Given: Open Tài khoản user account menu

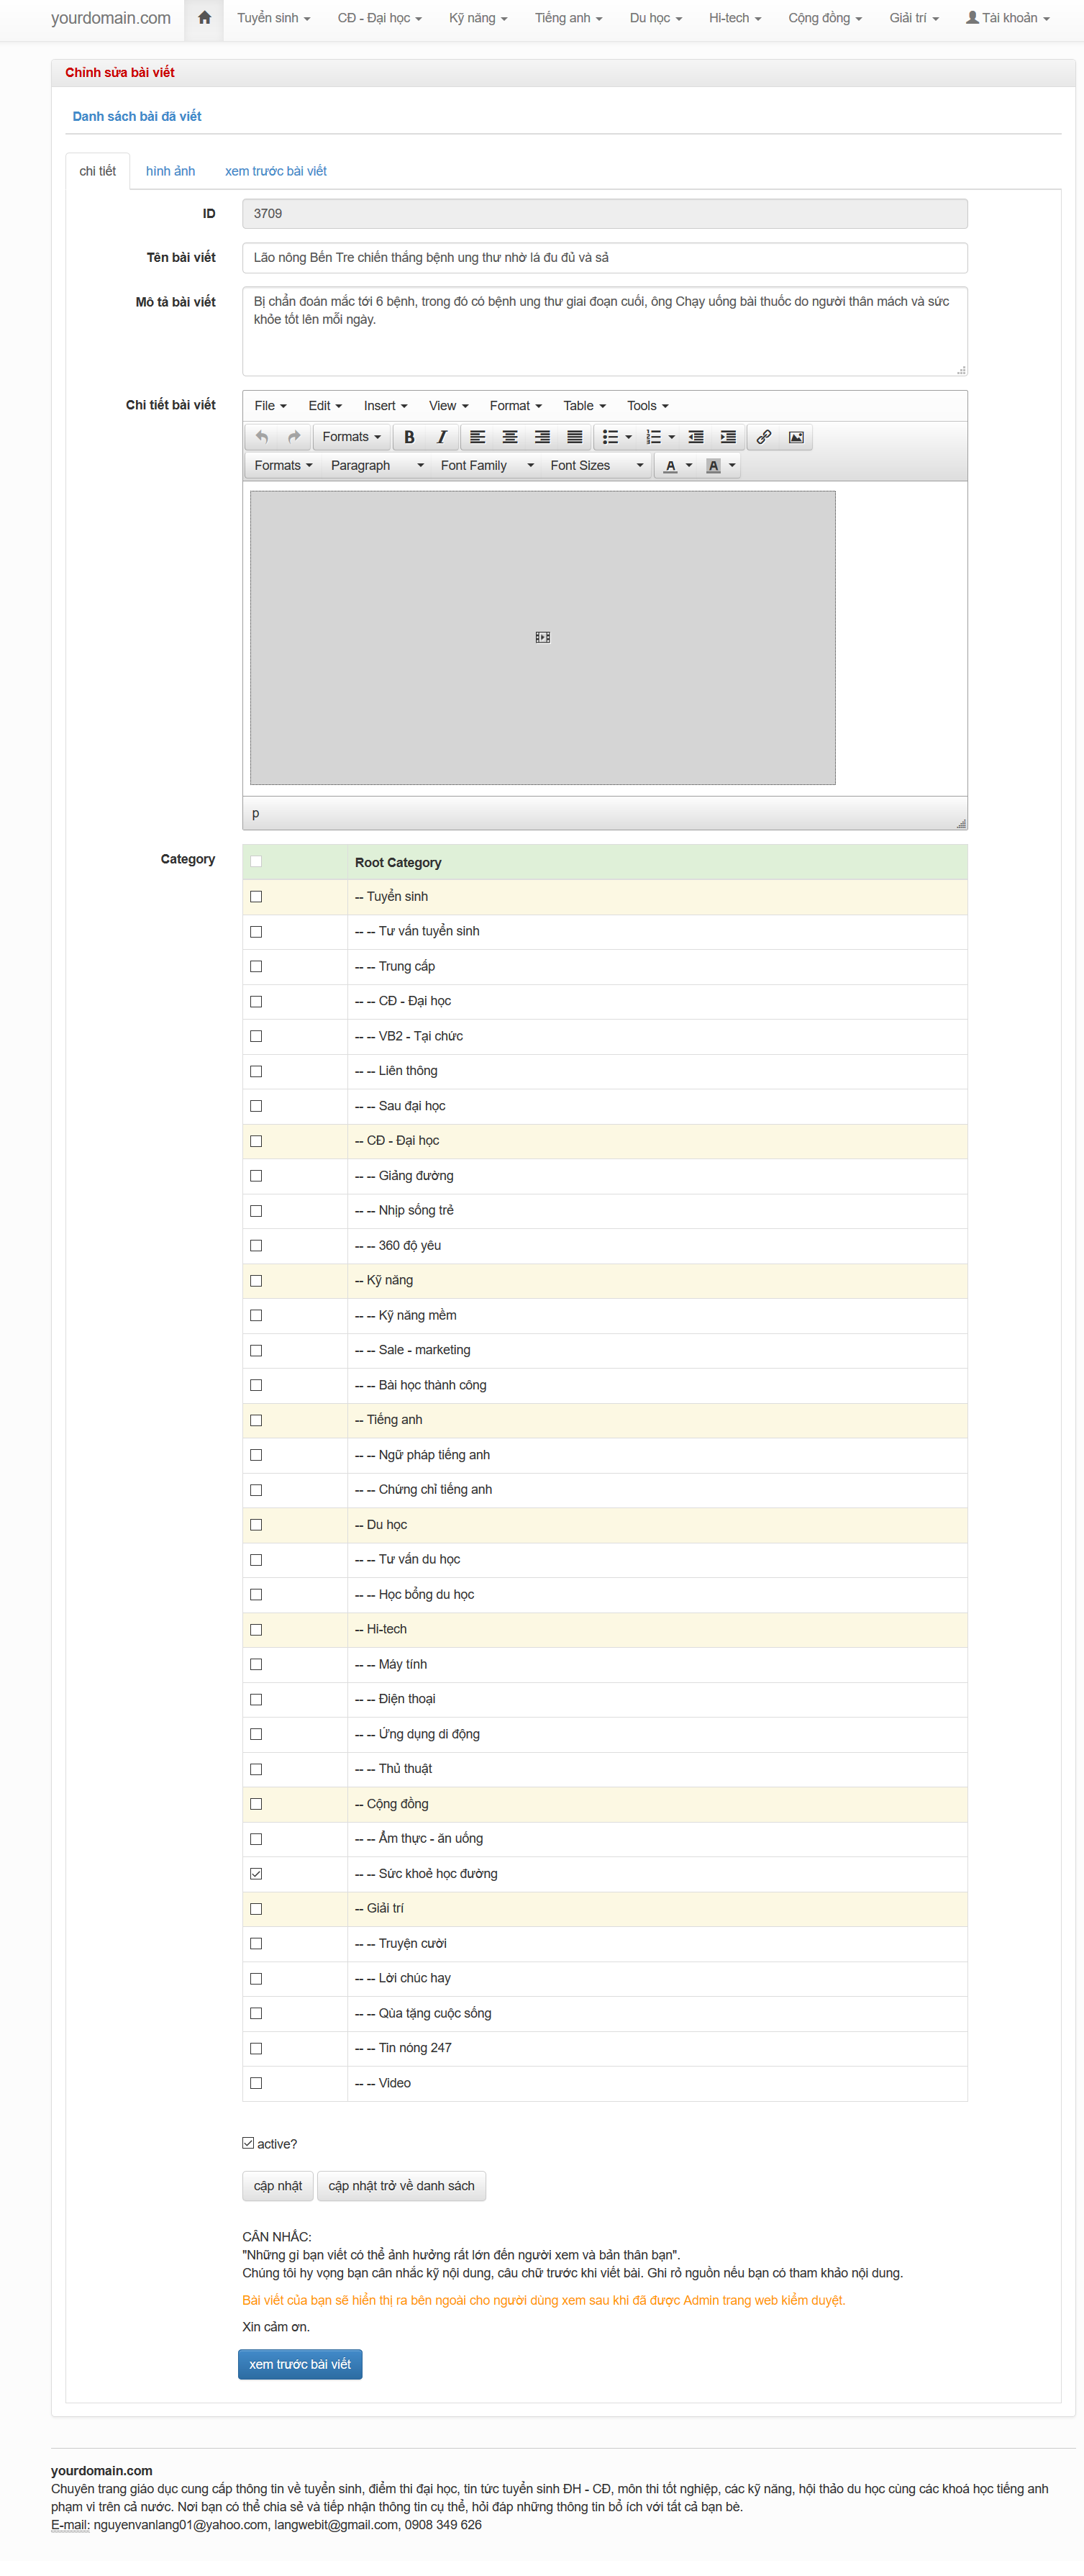Looking at the screenshot, I should coord(1007,18).
